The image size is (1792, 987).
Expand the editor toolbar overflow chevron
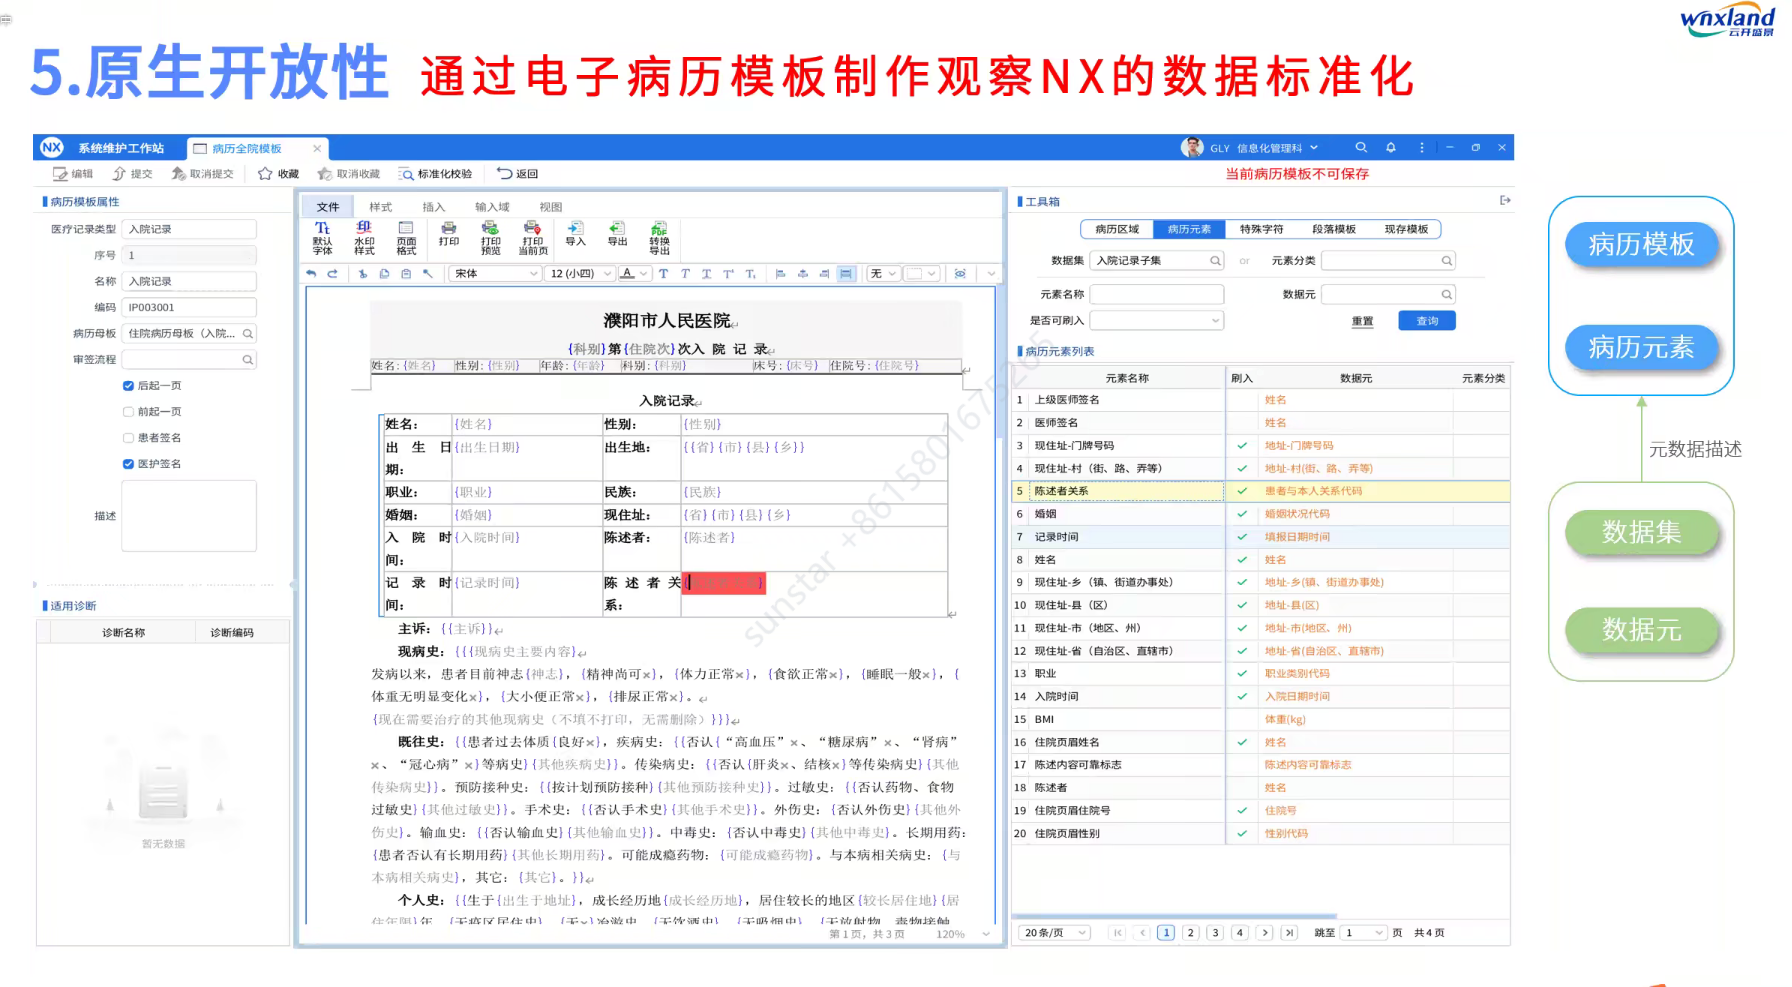pyautogui.click(x=991, y=274)
